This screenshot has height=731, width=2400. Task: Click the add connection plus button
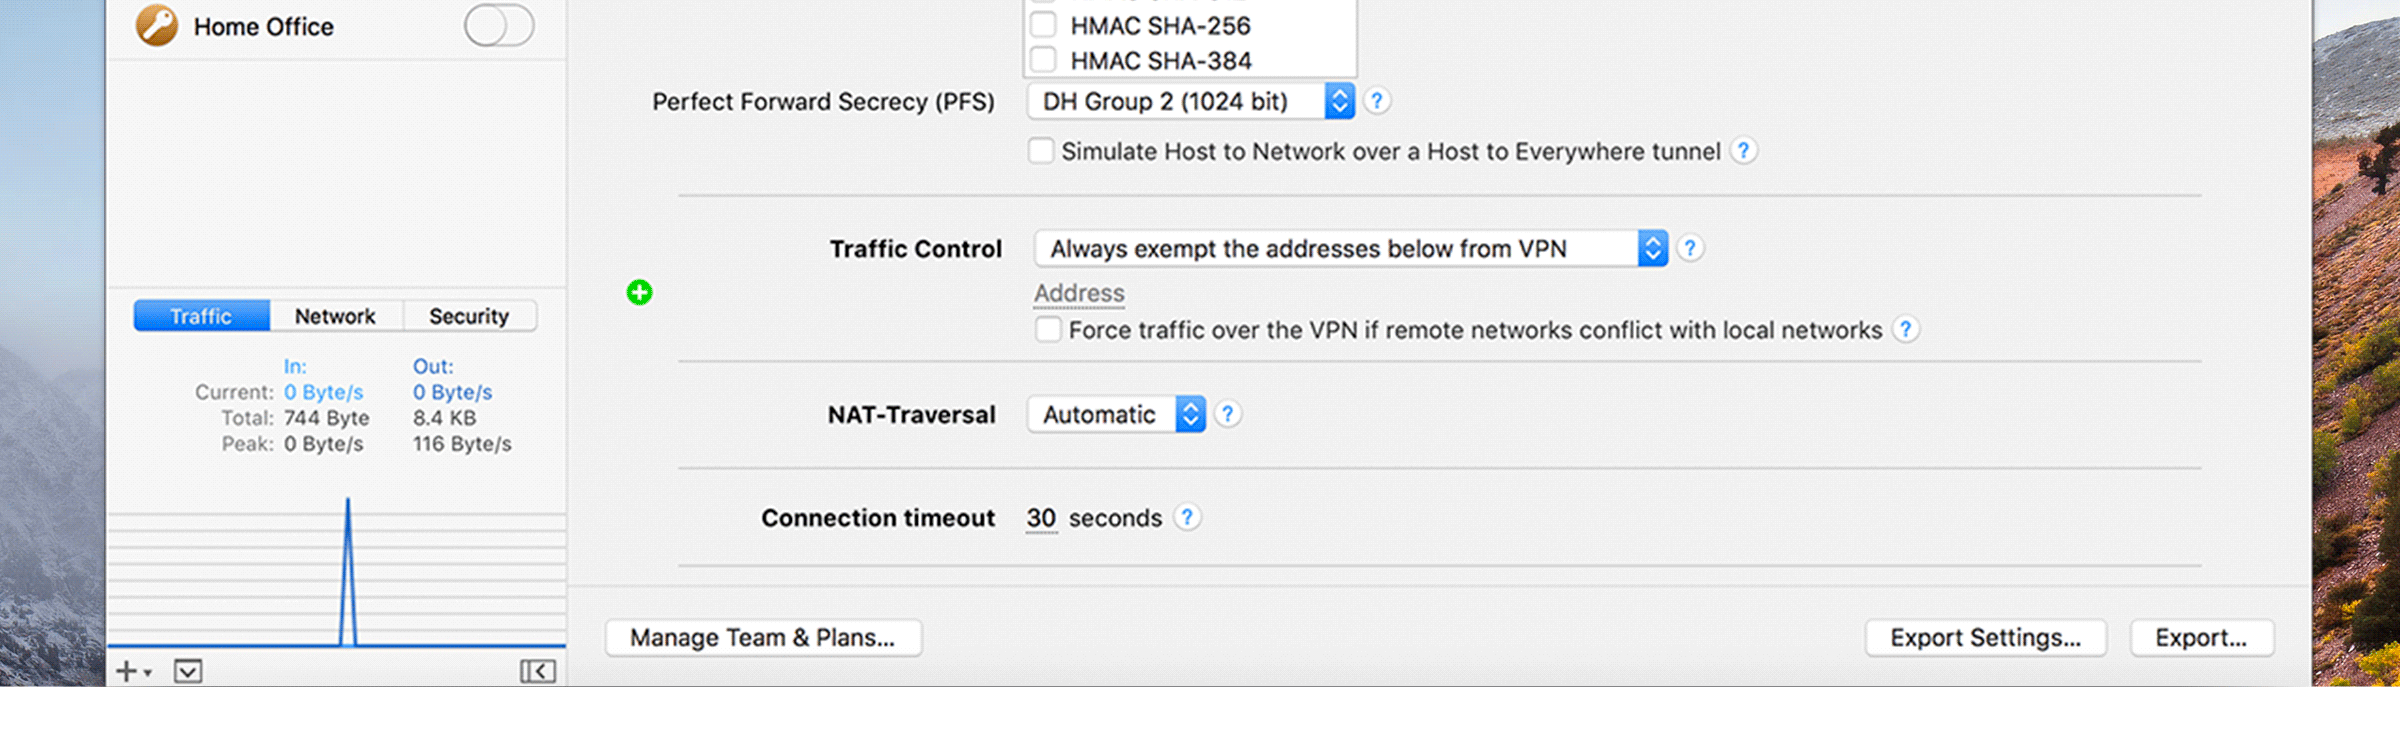pyautogui.click(x=128, y=671)
